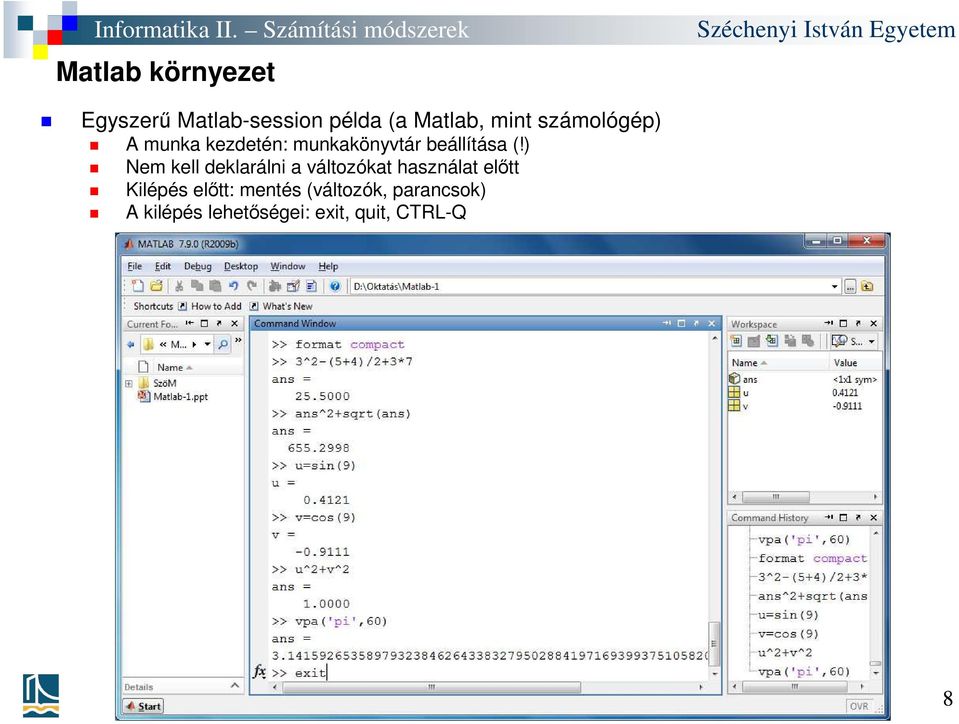
Task: Expand the Details section chevron
Action: (x=235, y=686)
